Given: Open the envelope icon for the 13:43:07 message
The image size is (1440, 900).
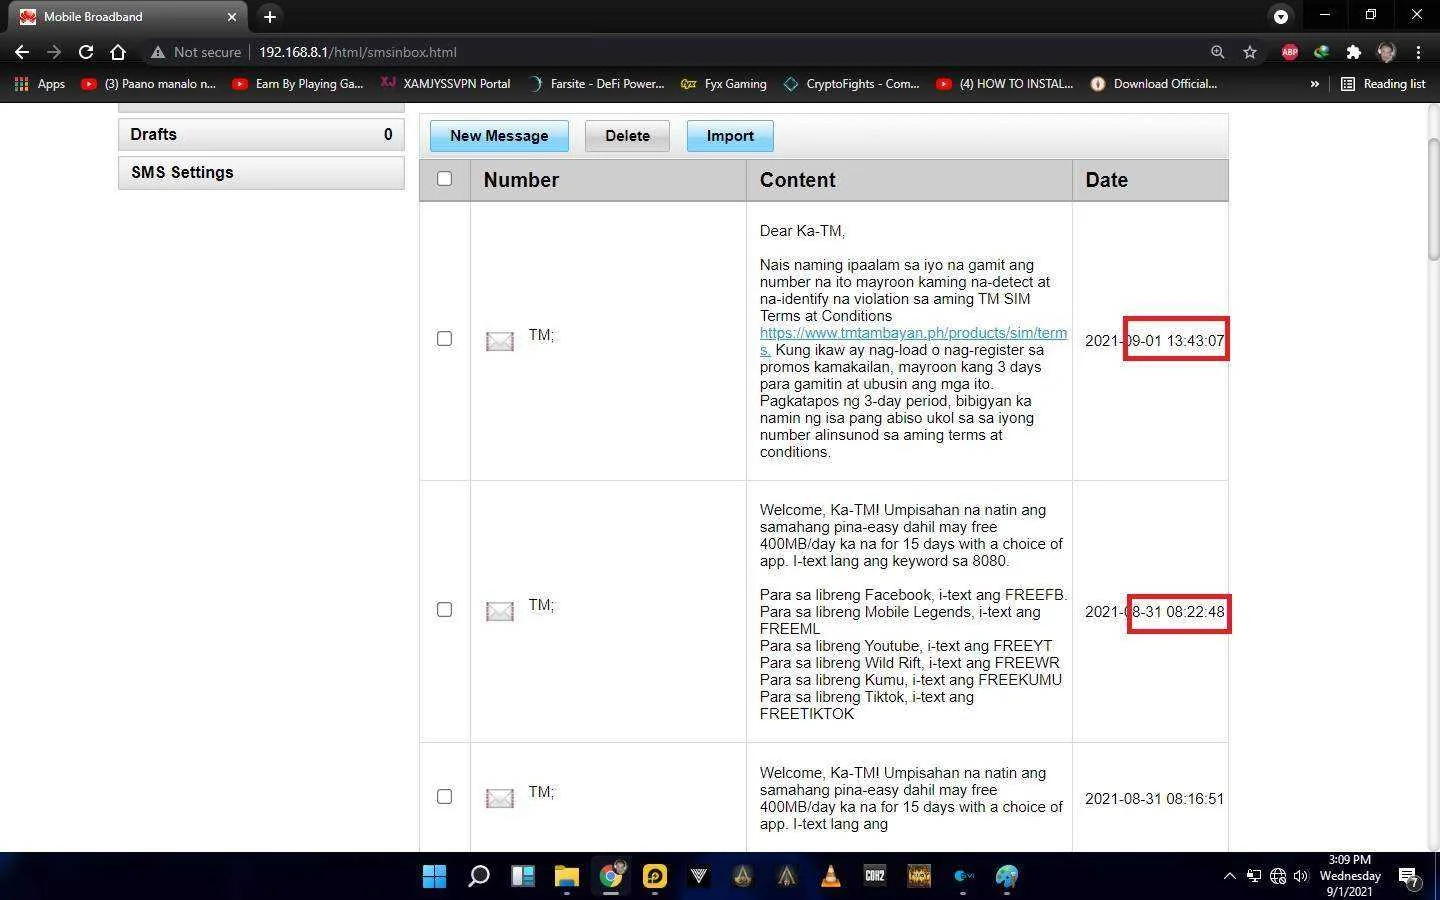Looking at the screenshot, I should tap(500, 341).
